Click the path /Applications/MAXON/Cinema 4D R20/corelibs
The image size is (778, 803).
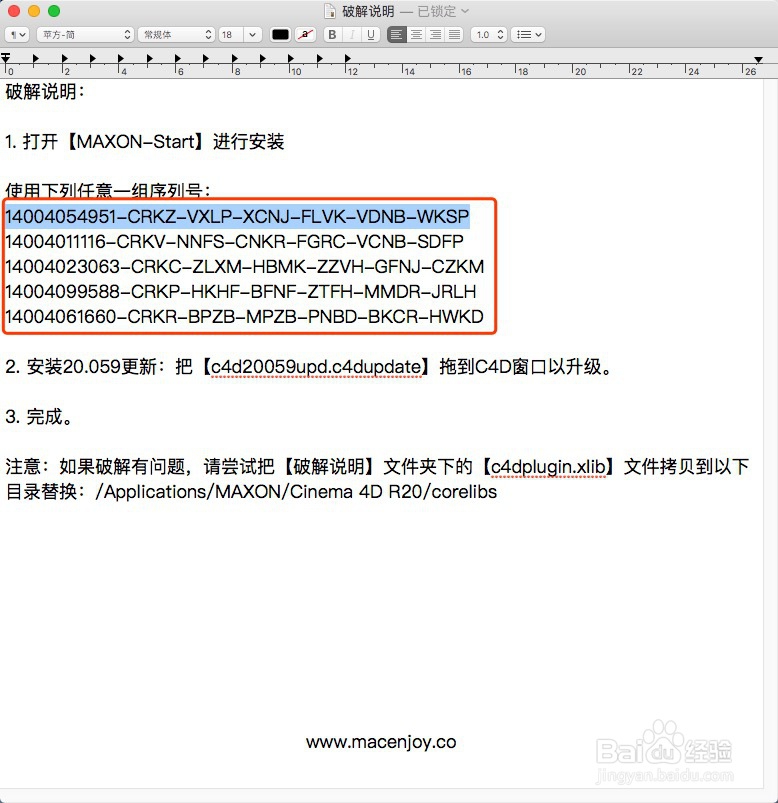(x=296, y=492)
